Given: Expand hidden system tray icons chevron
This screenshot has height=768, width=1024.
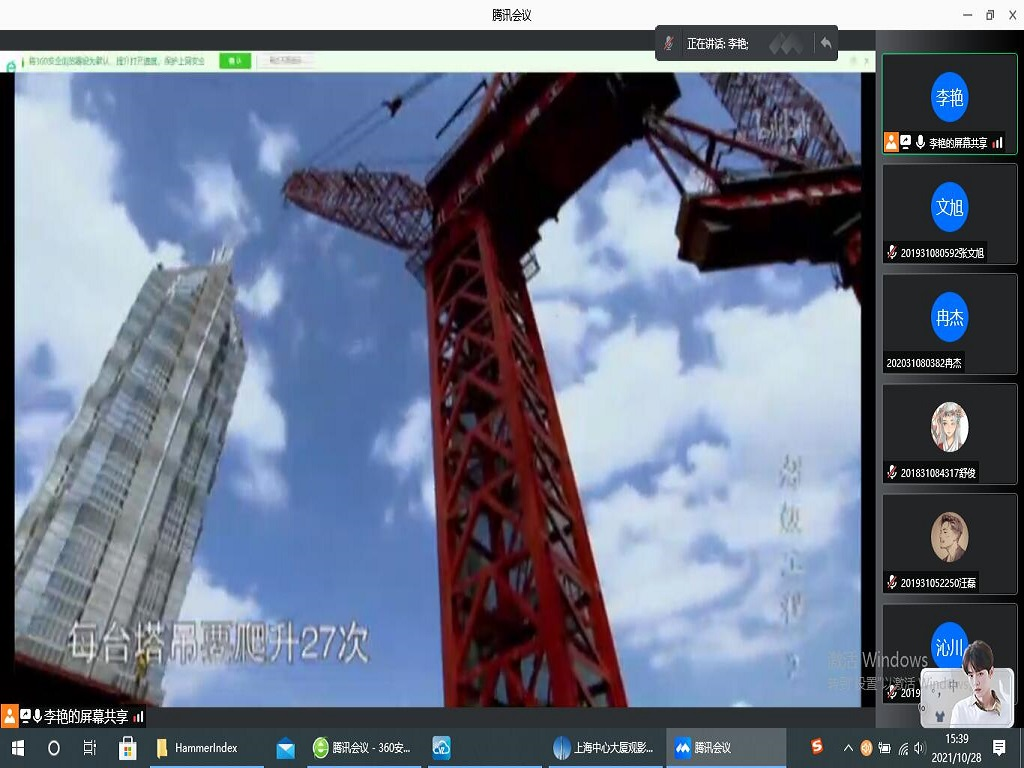Looking at the screenshot, I should tap(848, 748).
